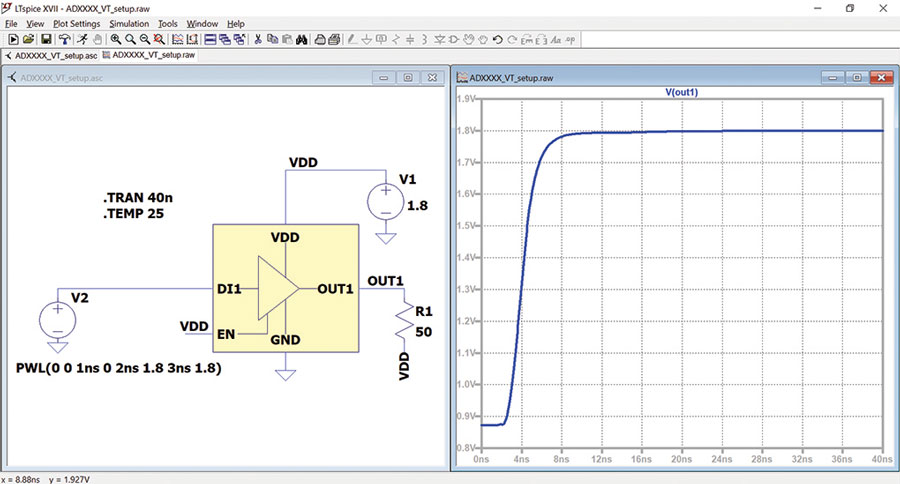
Task: Maximize the schematic ADXXXX_VT_setup.asc subwindow
Action: (408, 78)
